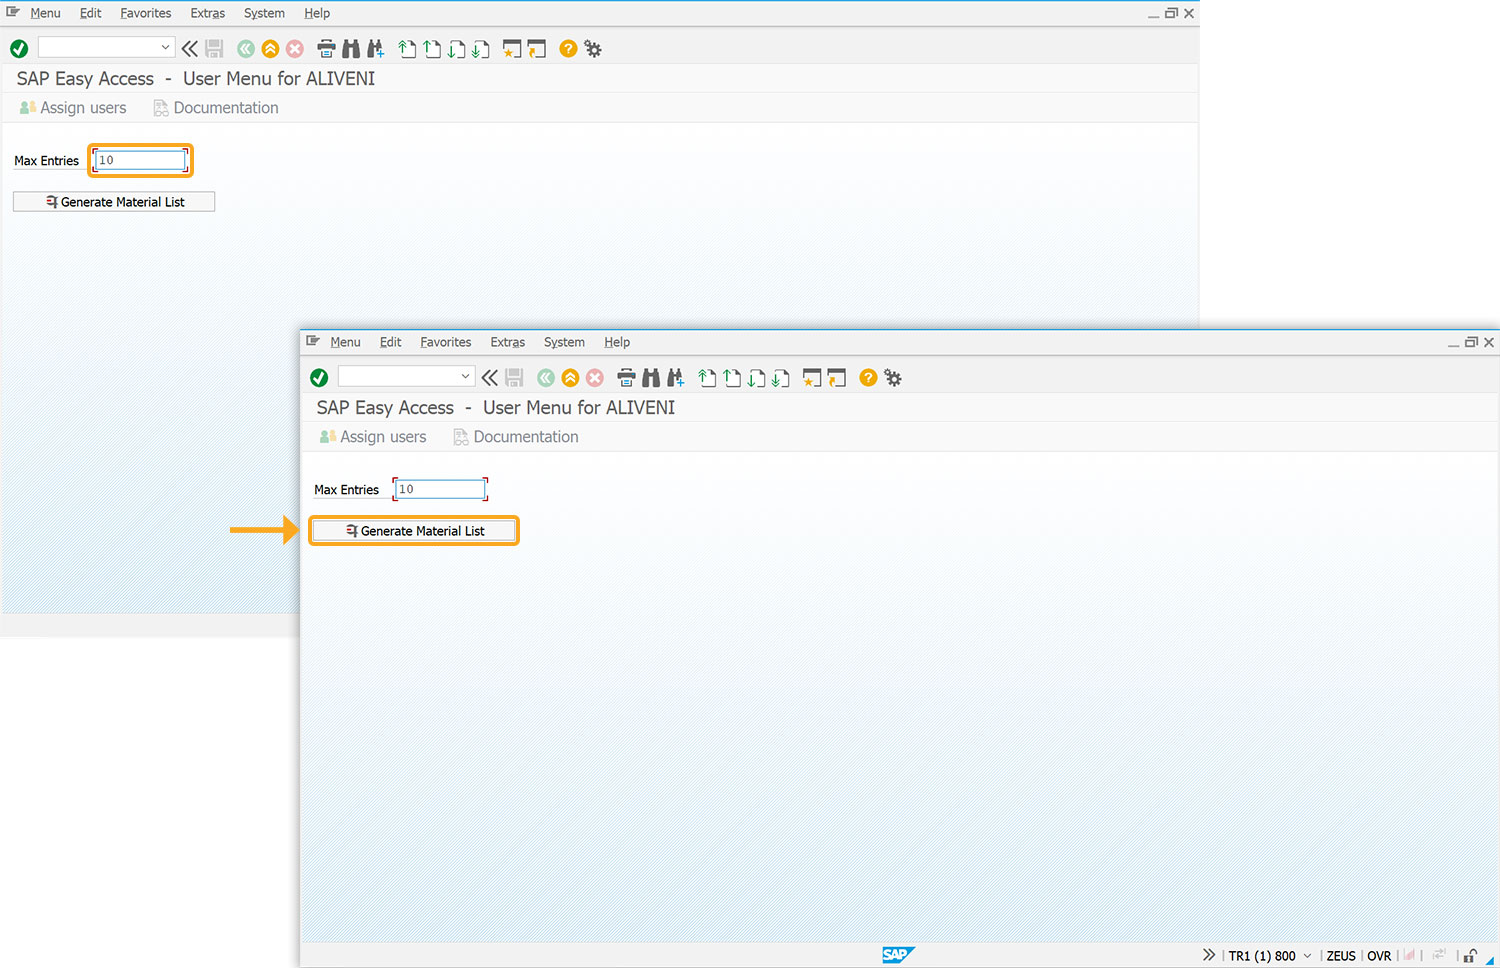1500x968 pixels.
Task: Click the green Enter checkmark in back window
Action: click(19, 49)
